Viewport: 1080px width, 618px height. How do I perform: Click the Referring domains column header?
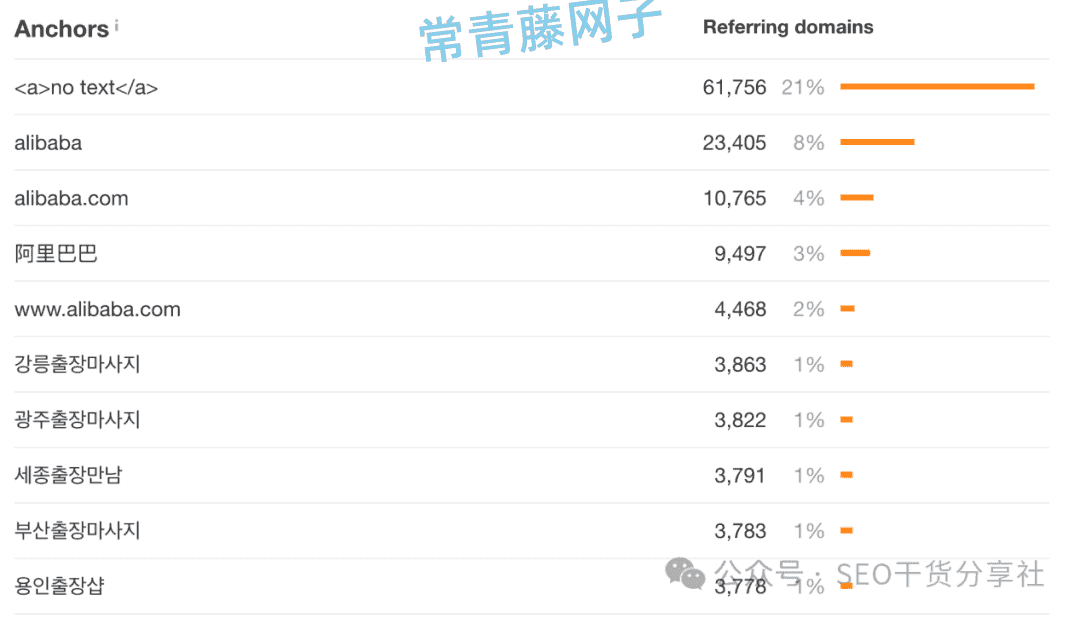coord(787,27)
